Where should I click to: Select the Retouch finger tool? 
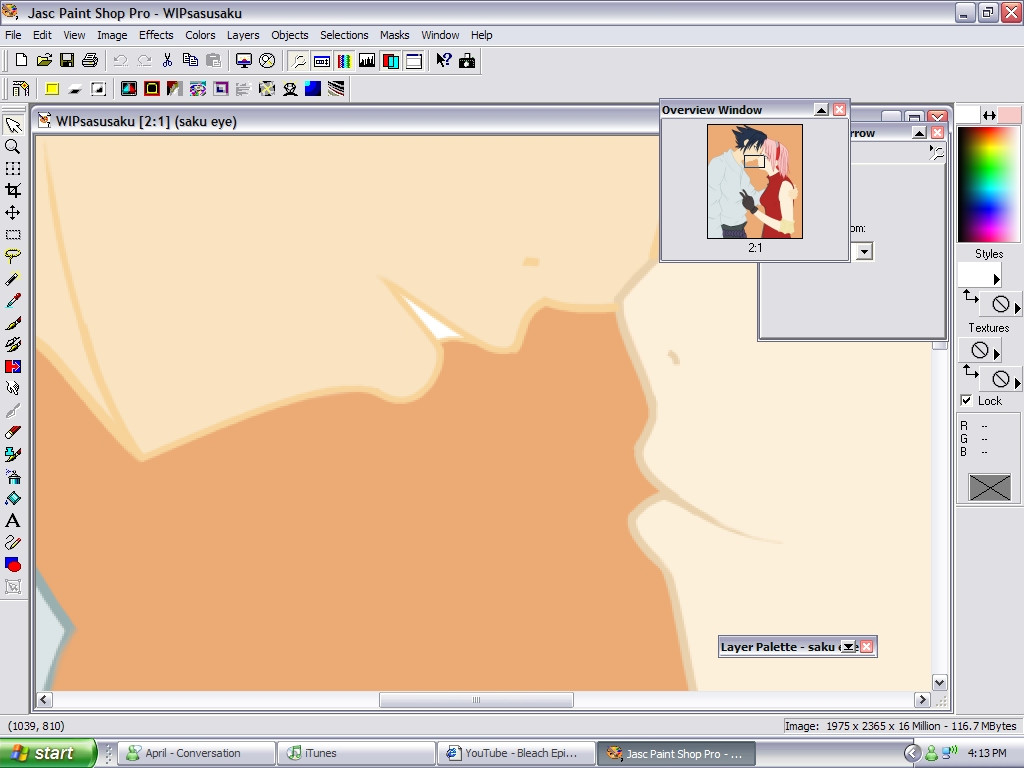[13, 389]
